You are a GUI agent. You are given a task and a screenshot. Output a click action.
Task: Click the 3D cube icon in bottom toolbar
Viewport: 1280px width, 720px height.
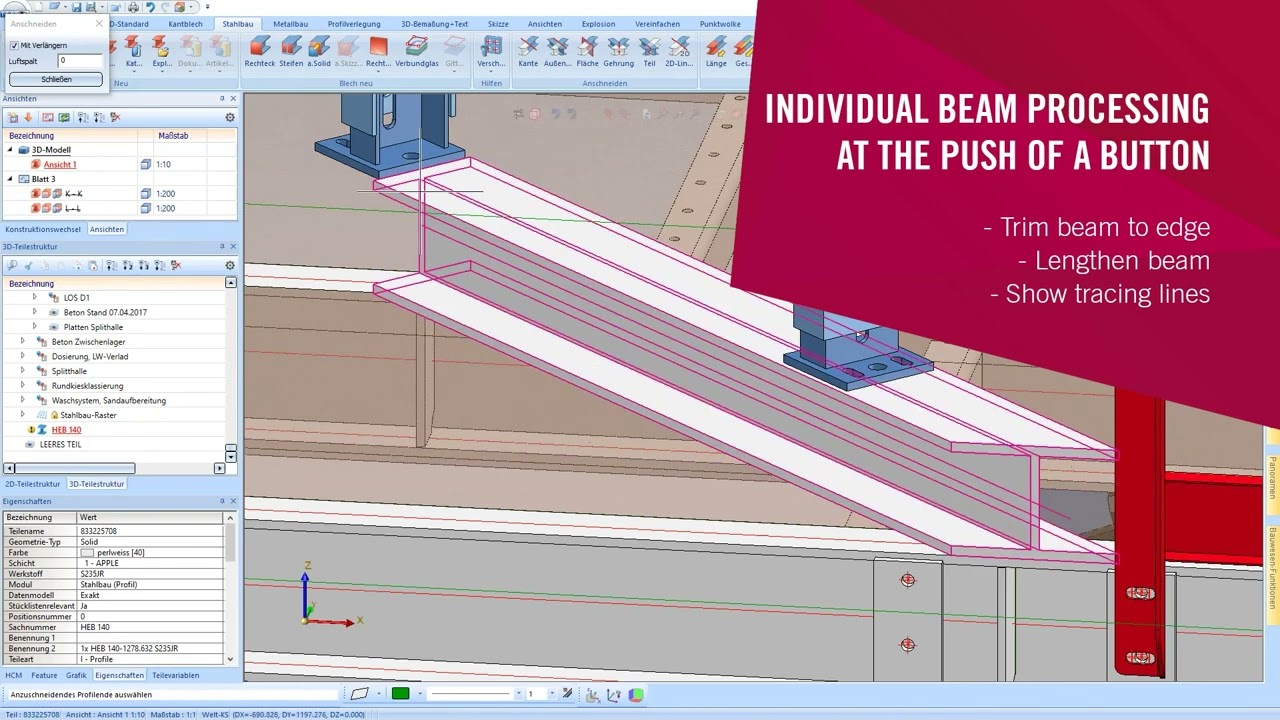[636, 694]
